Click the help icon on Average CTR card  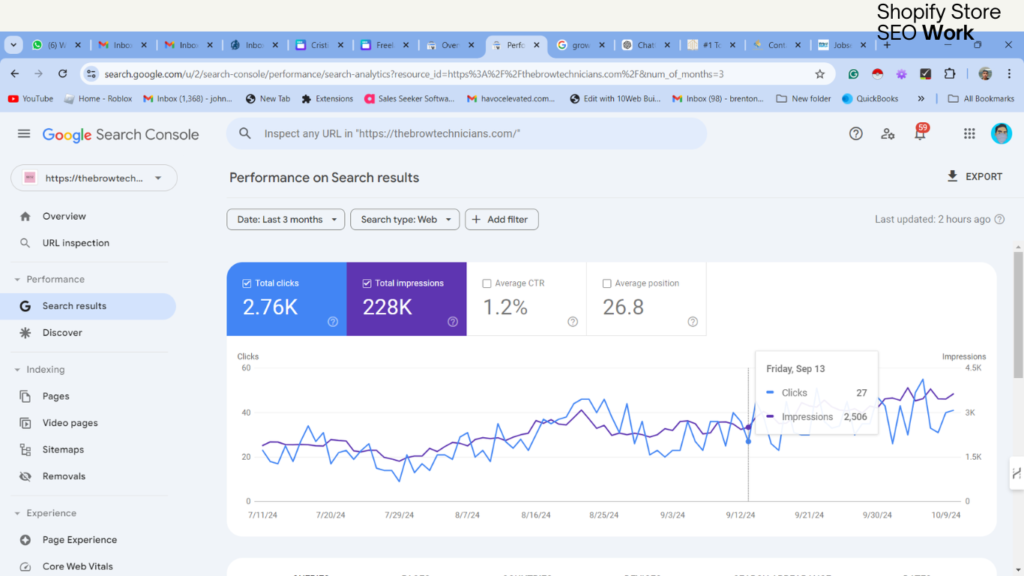(573, 322)
